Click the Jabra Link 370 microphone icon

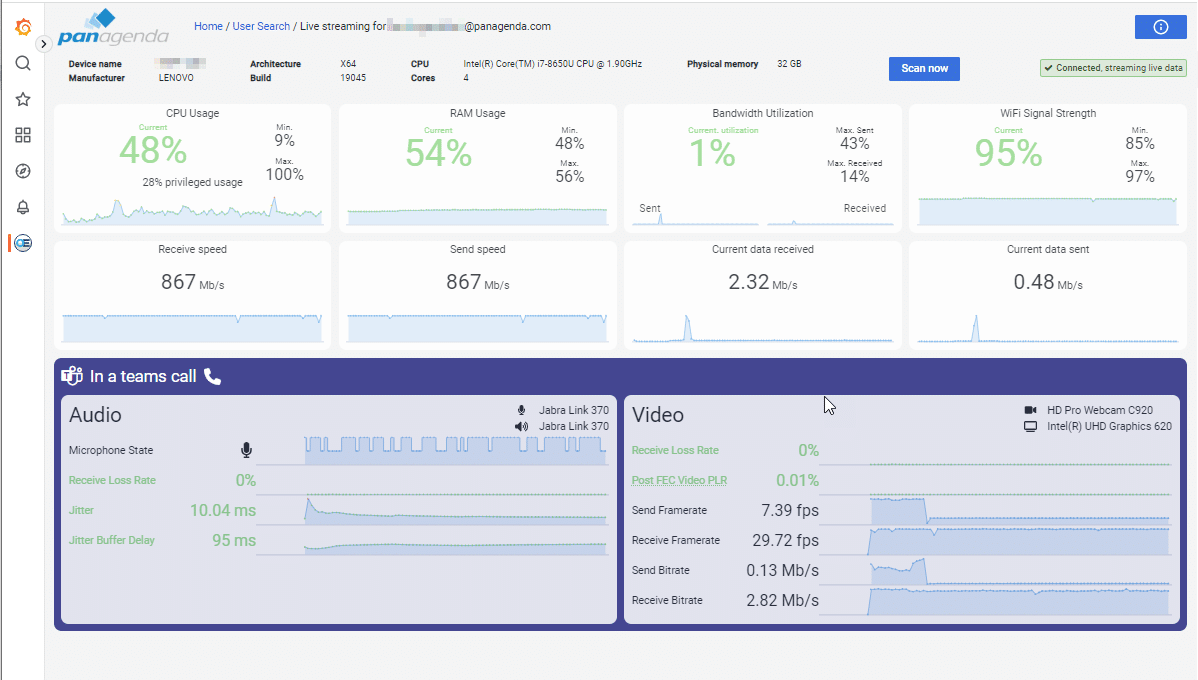coord(521,410)
